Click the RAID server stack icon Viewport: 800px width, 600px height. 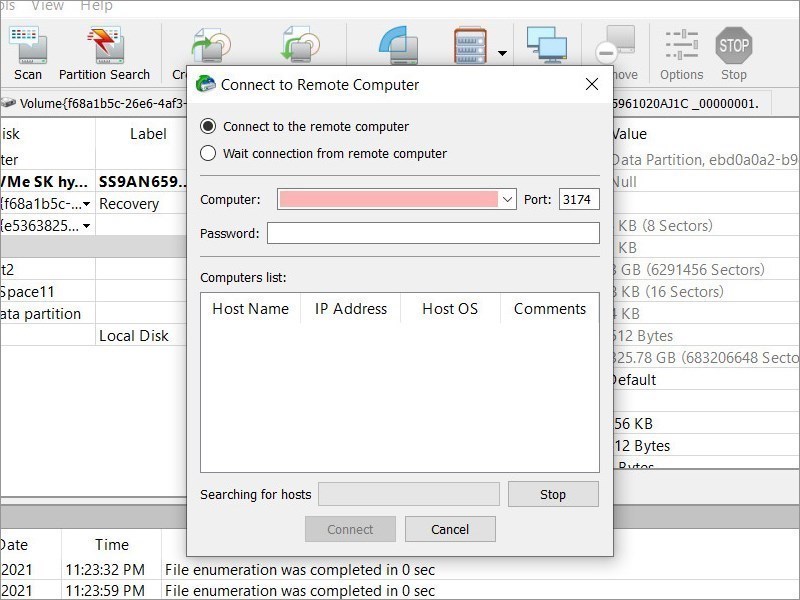pyautogui.click(x=470, y=46)
